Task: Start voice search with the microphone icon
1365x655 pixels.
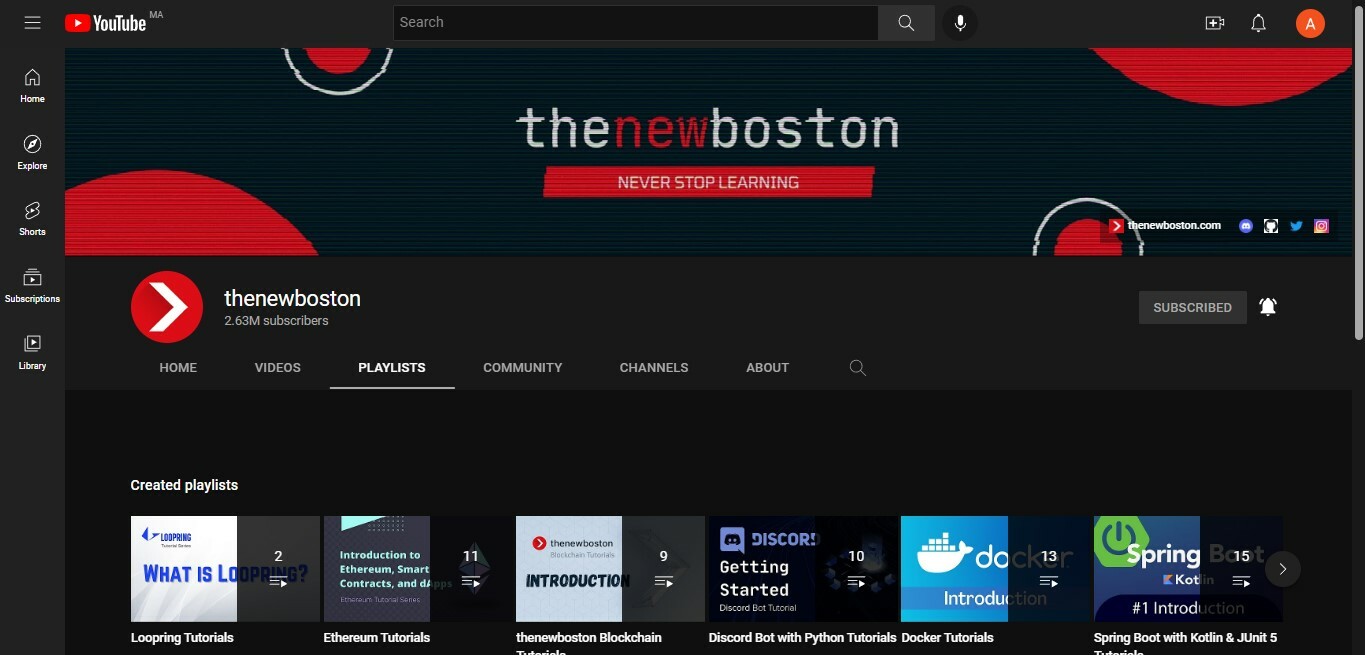Action: pyautogui.click(x=959, y=22)
